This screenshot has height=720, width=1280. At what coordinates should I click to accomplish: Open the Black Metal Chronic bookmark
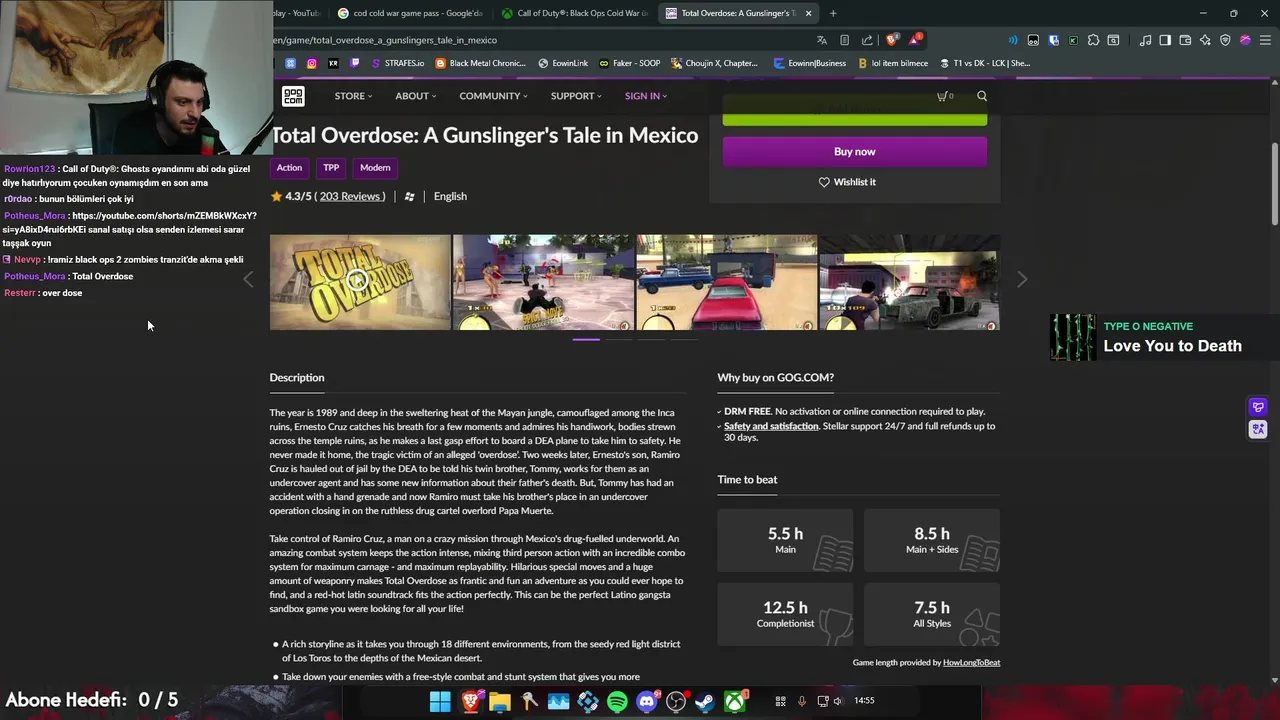(481, 63)
